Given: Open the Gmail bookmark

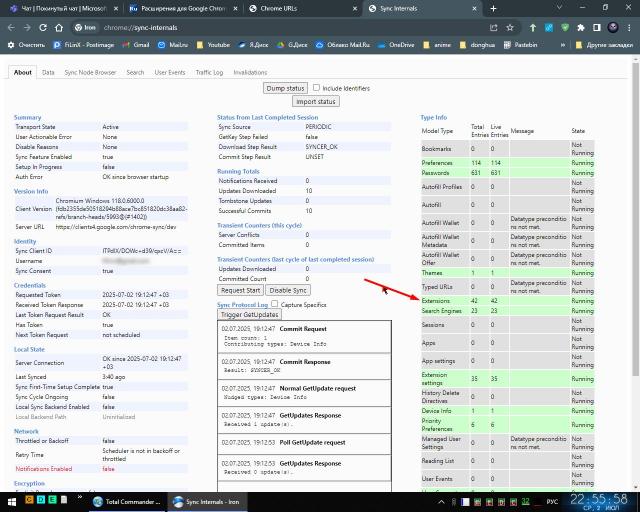Looking at the screenshot, I should click(x=136, y=45).
